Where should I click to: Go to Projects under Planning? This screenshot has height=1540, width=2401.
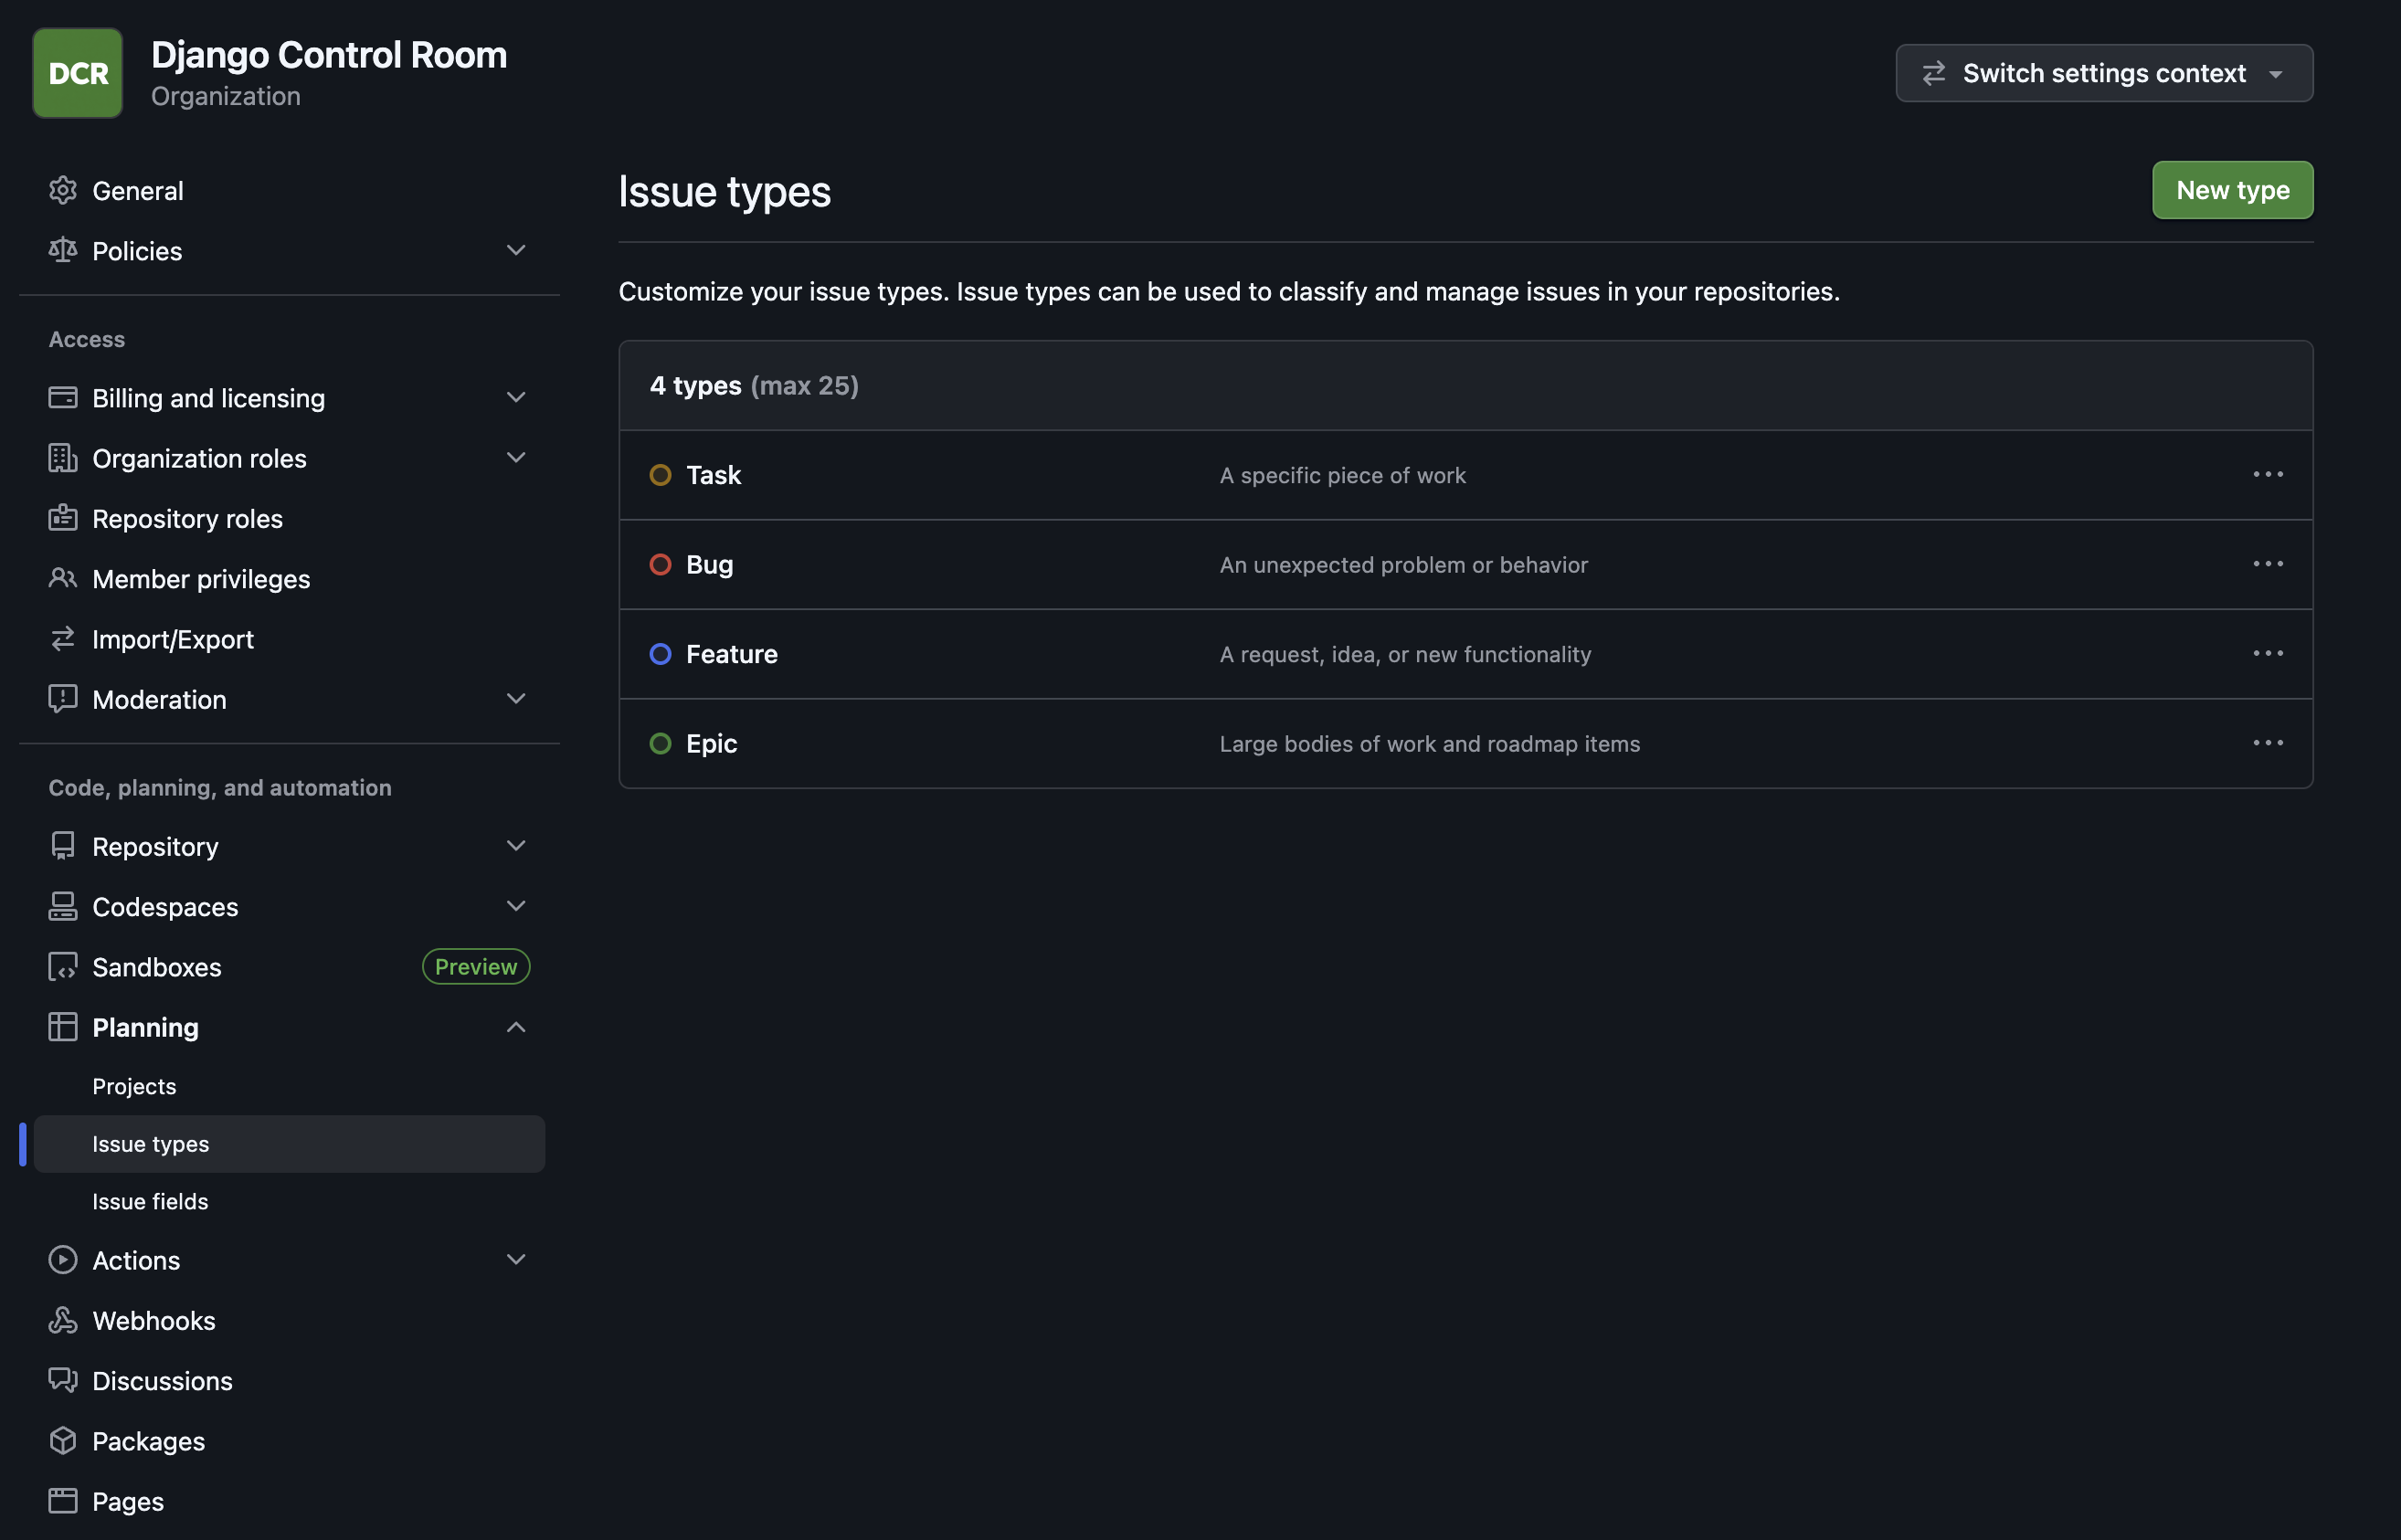tap(134, 1086)
